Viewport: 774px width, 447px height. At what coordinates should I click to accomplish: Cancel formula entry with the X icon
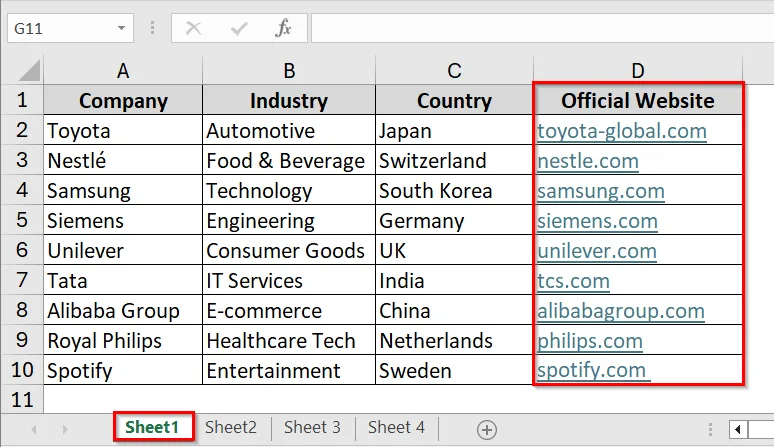tap(193, 28)
